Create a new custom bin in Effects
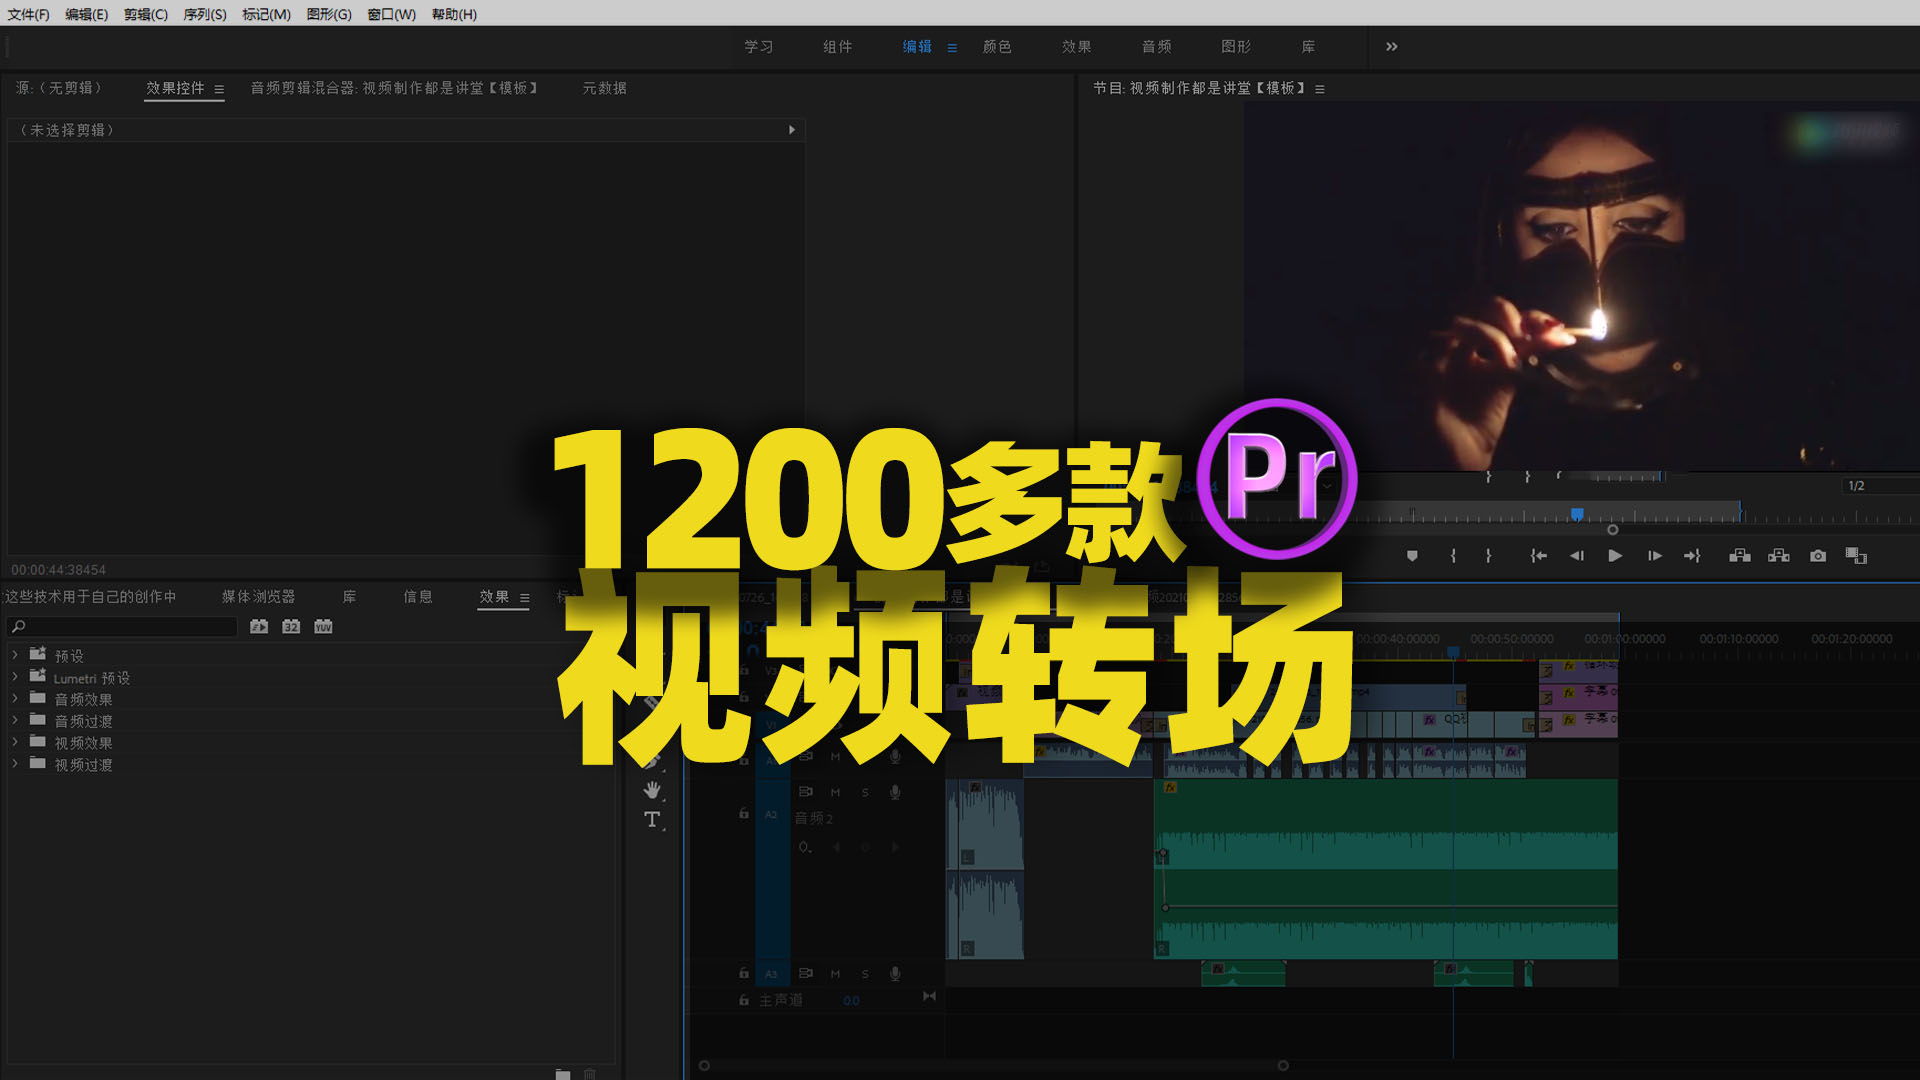The width and height of the screenshot is (1920, 1080). pos(563,1074)
